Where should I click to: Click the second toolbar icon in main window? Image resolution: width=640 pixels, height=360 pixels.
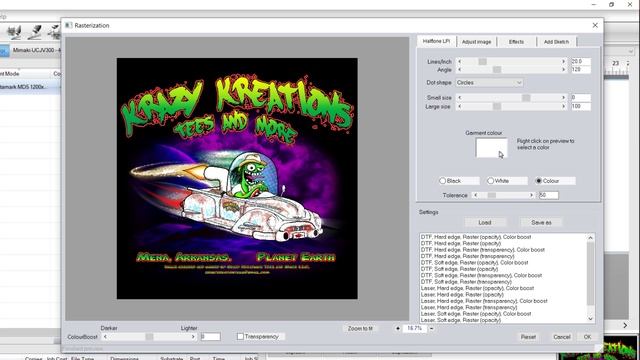click(35, 32)
